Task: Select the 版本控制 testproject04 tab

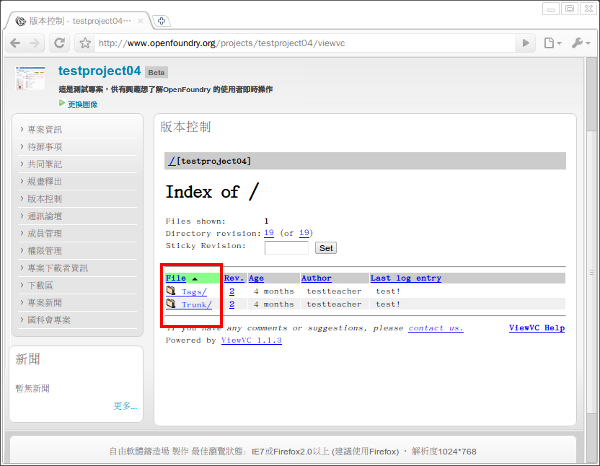Action: (77, 21)
